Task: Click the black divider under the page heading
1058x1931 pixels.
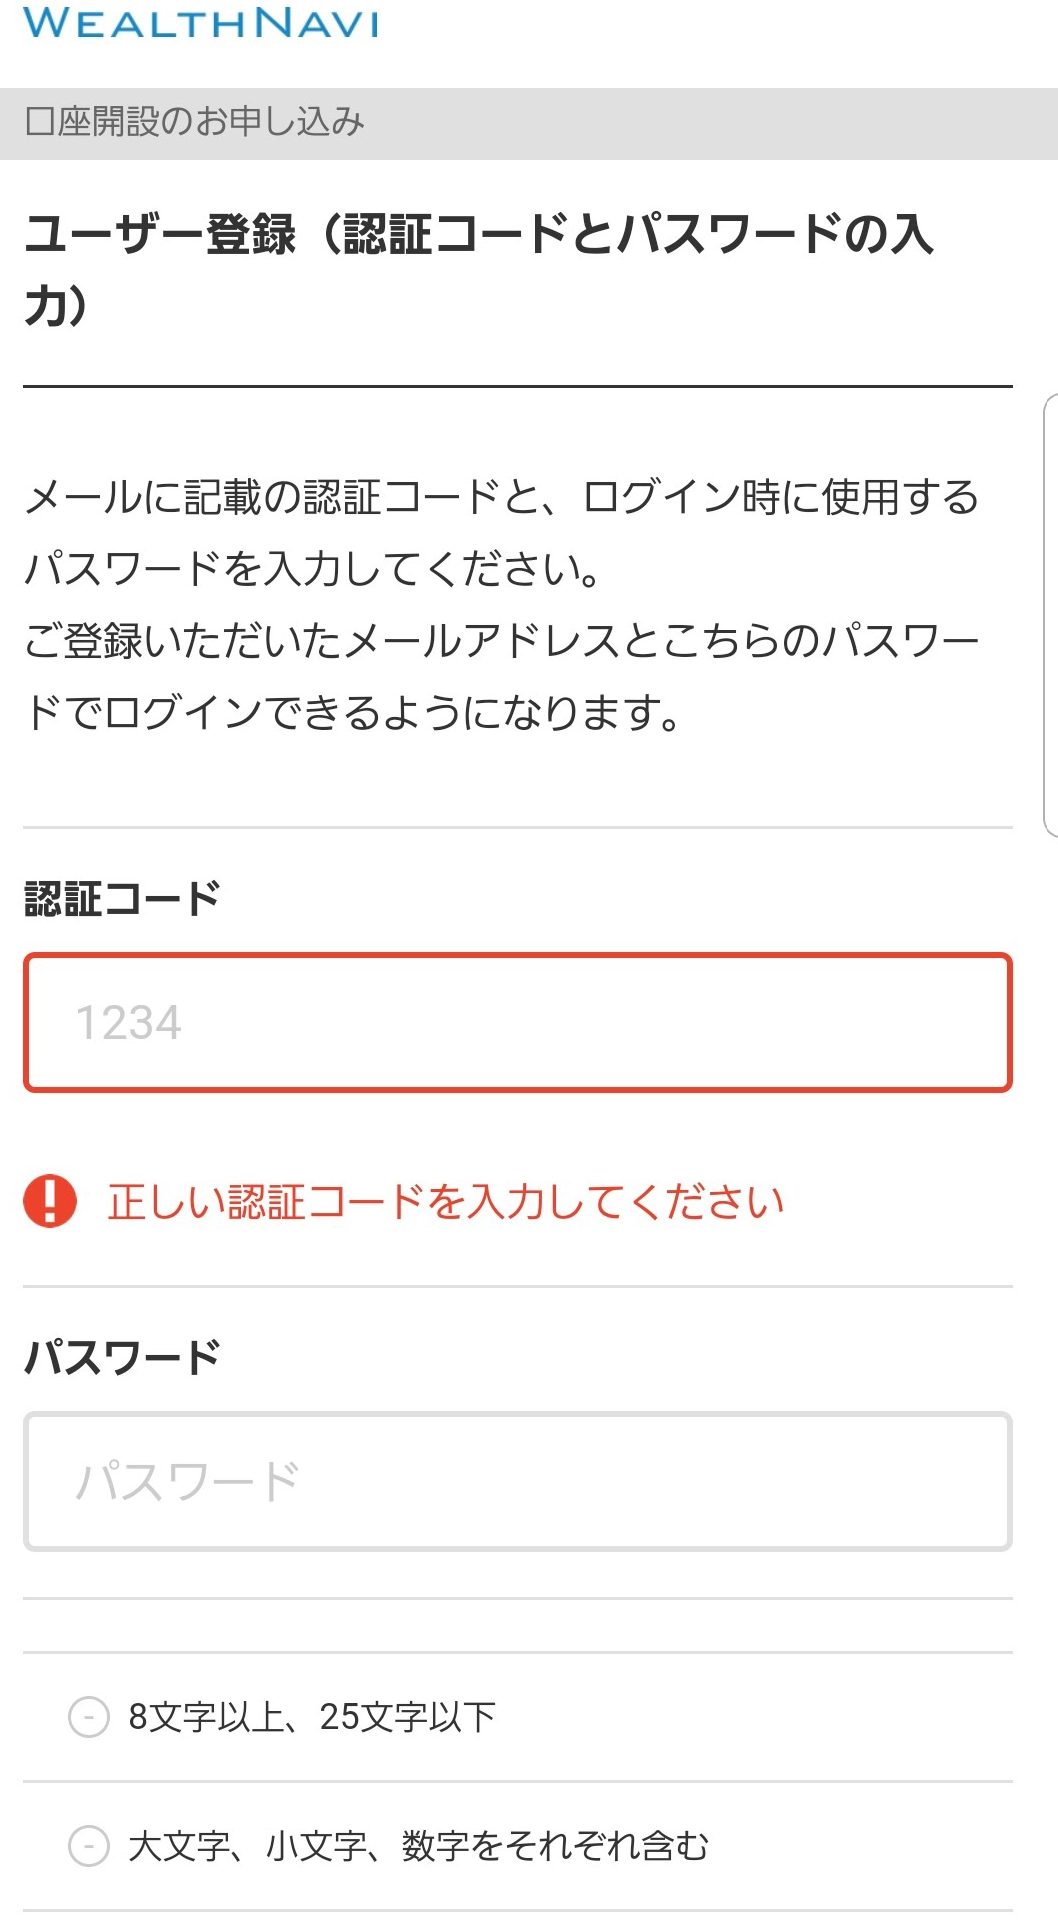Action: tap(518, 386)
